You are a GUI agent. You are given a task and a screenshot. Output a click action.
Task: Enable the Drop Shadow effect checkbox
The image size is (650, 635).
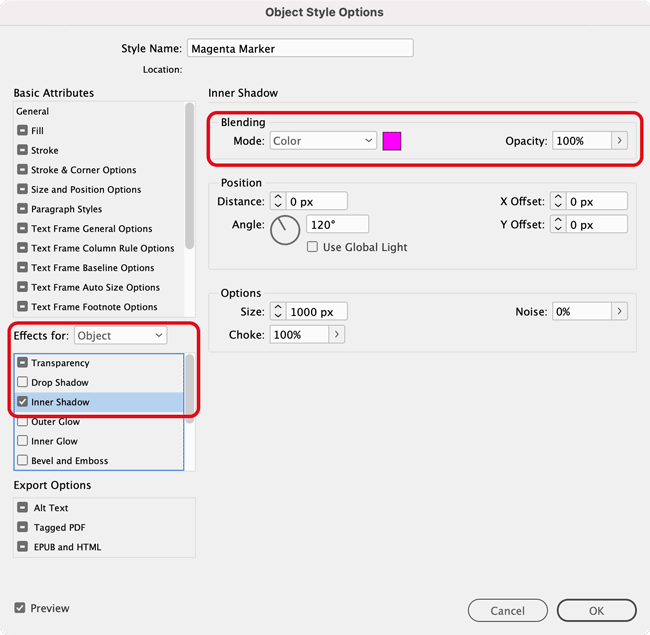pyautogui.click(x=22, y=382)
